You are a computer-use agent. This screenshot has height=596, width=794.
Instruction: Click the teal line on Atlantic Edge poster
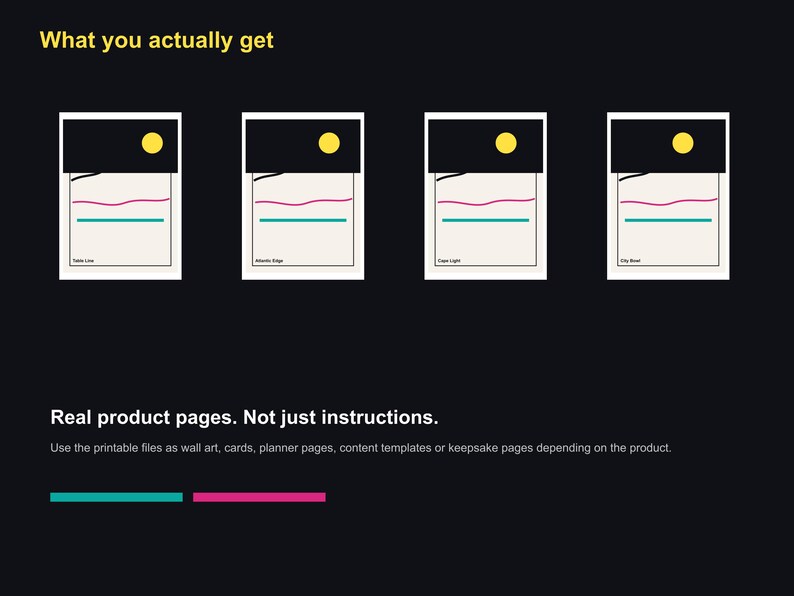pyautogui.click(x=303, y=220)
